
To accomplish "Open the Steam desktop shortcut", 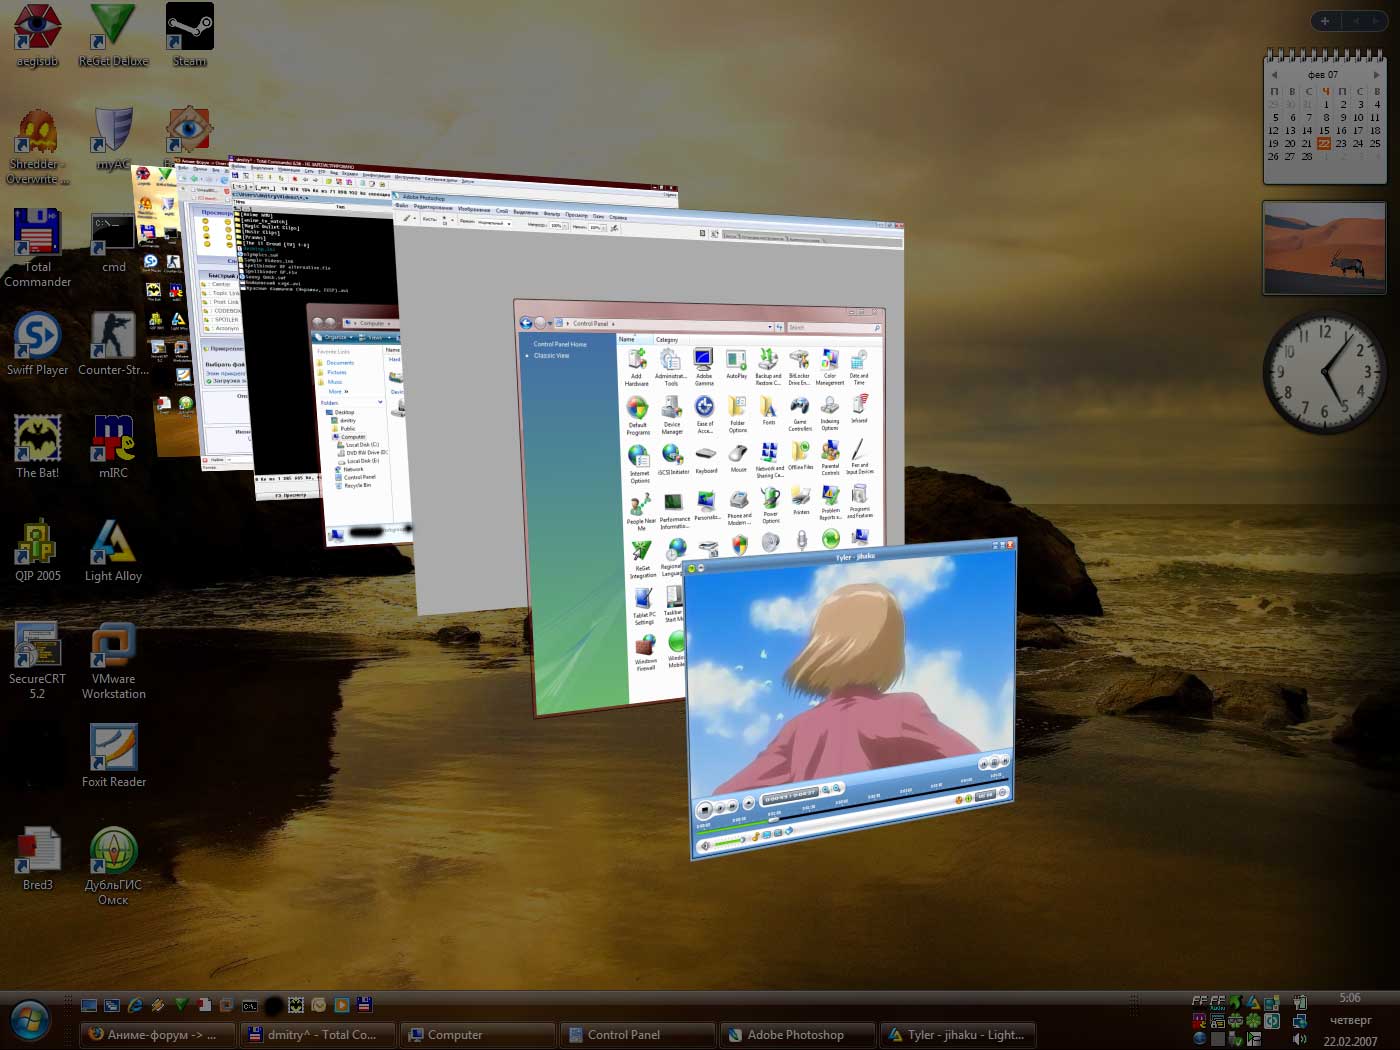I will (189, 29).
